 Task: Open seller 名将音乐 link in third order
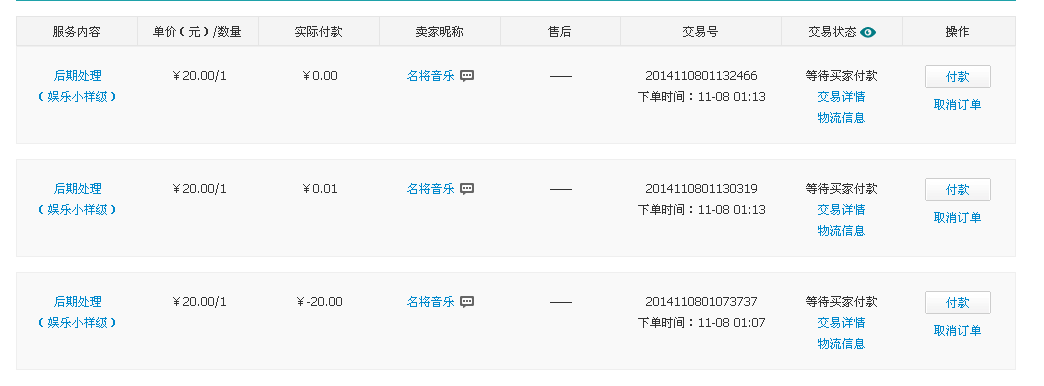(430, 302)
